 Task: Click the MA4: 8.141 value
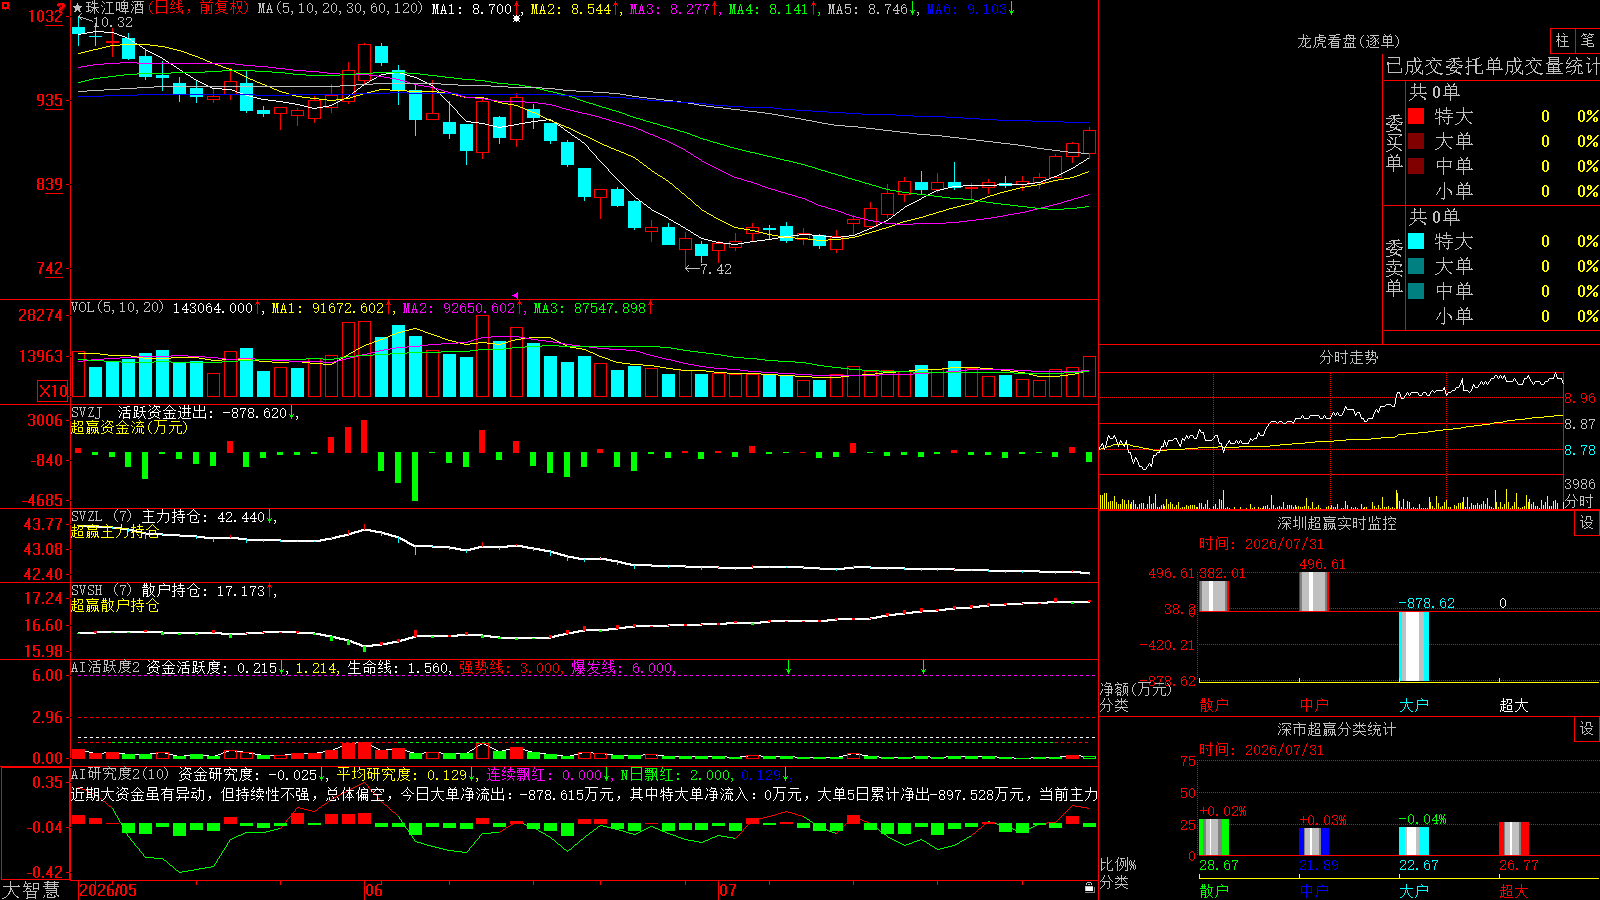[768, 8]
